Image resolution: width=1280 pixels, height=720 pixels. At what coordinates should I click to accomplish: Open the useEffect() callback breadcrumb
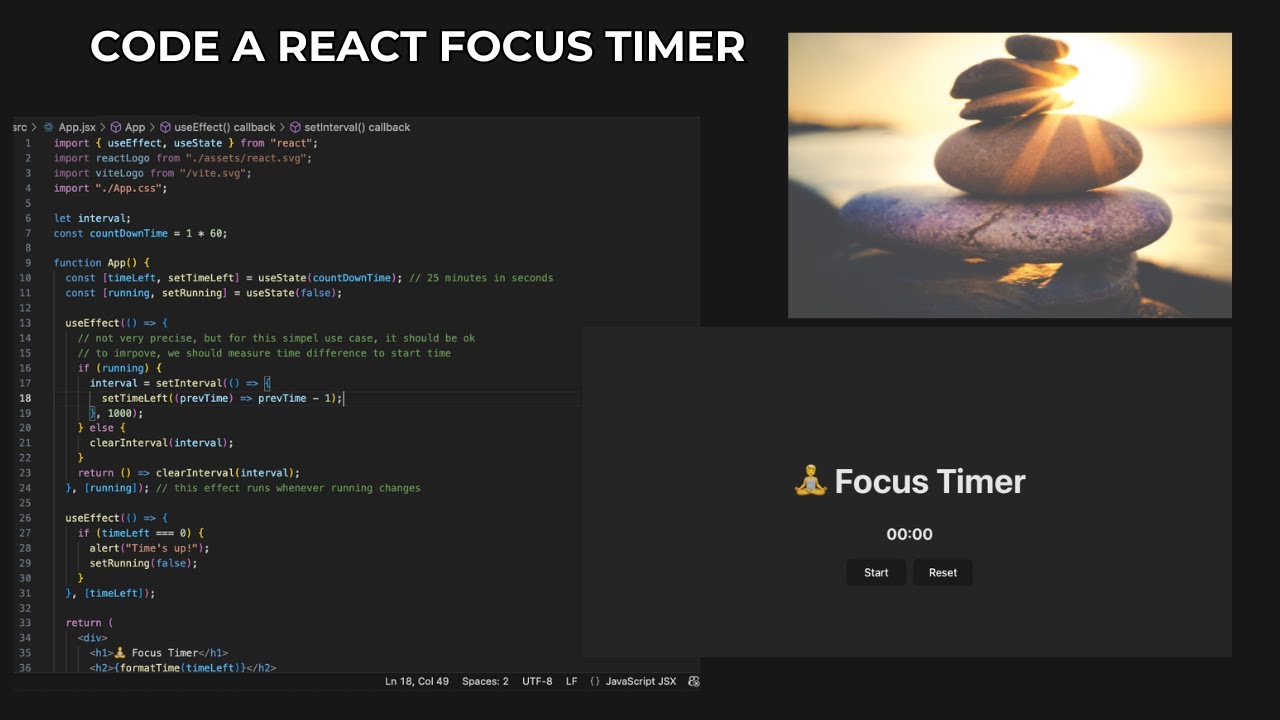tap(225, 128)
